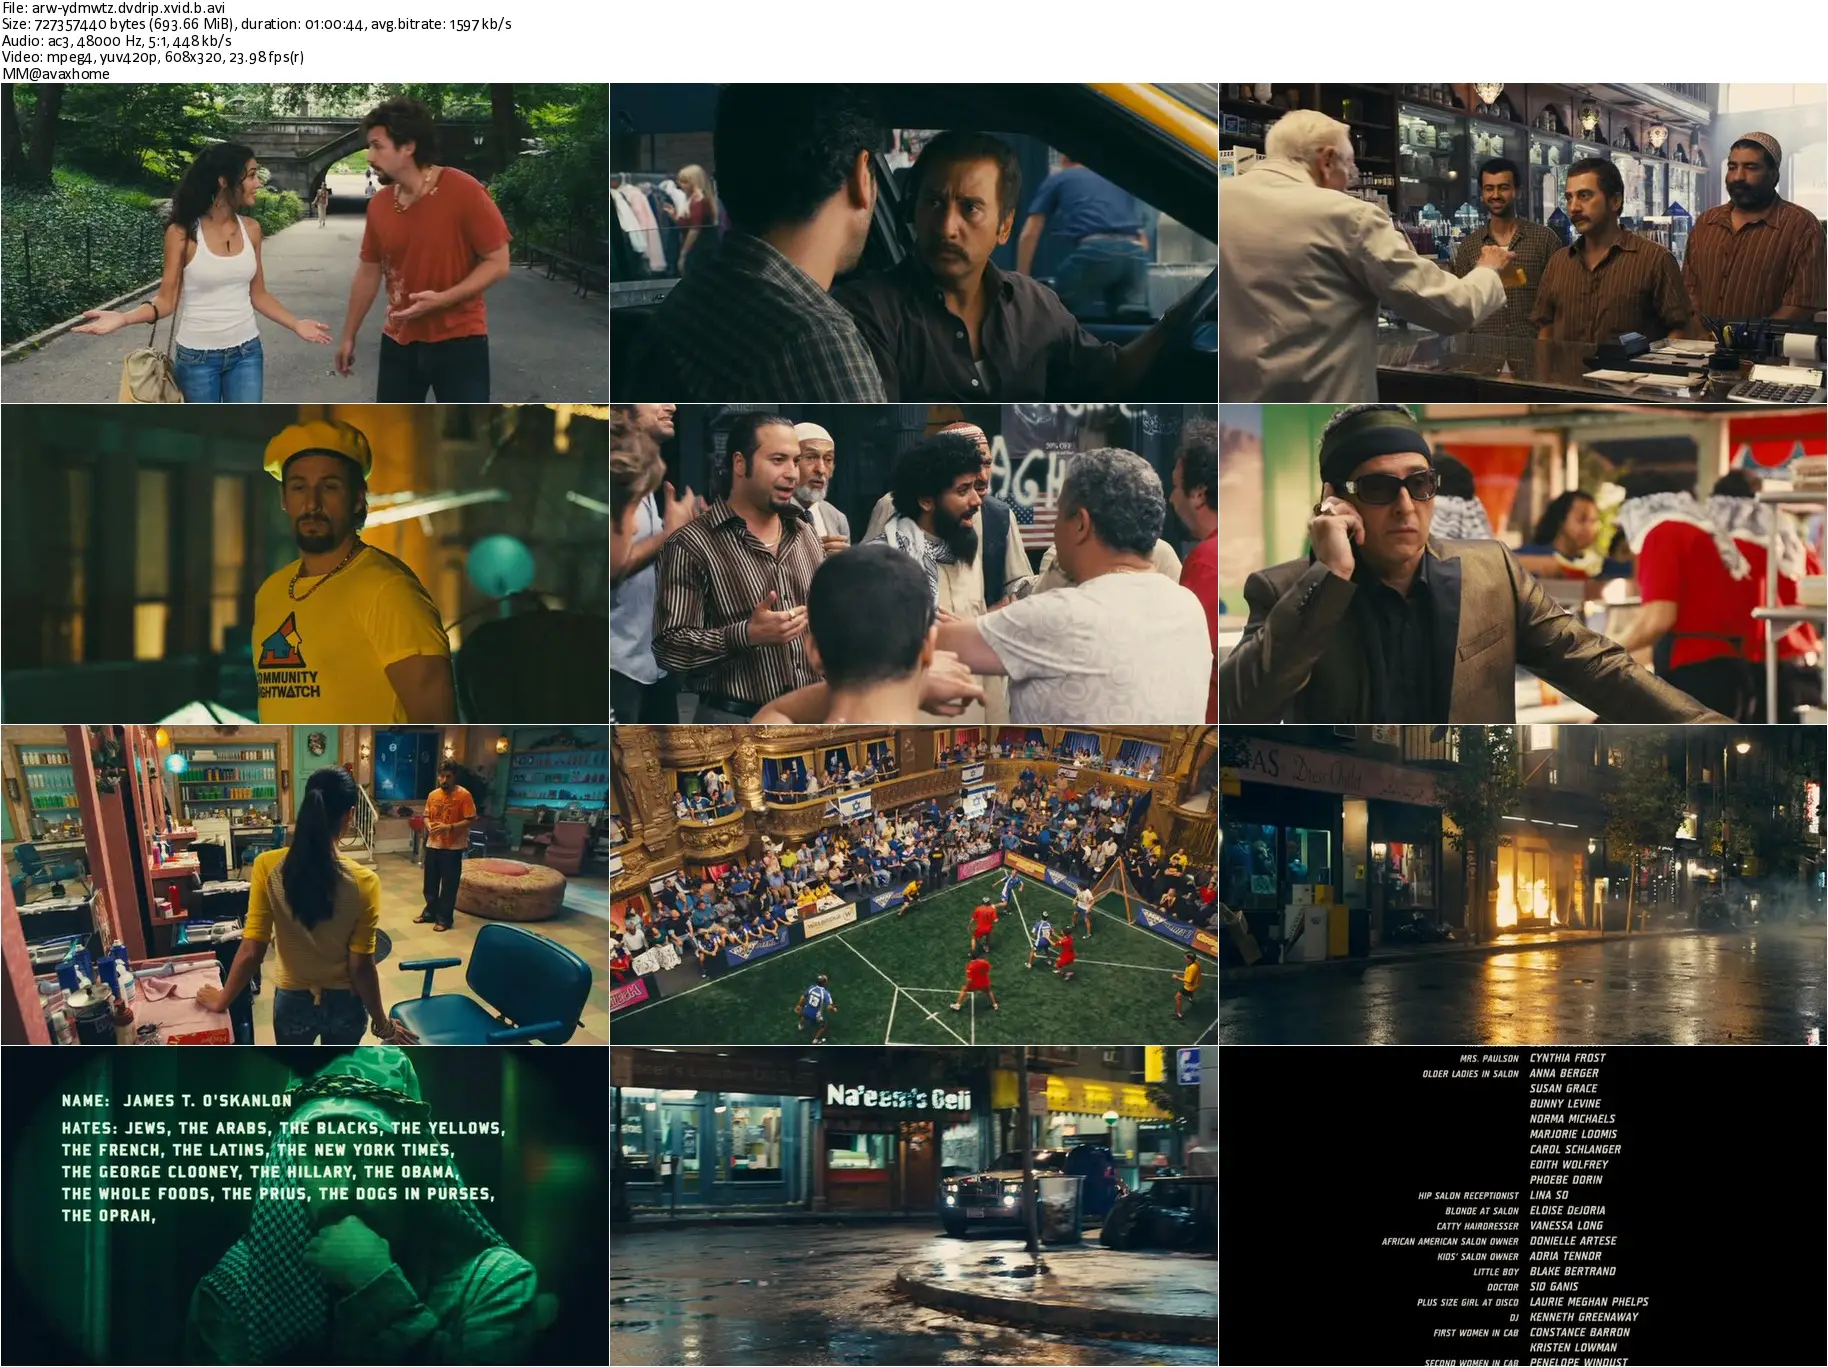Click 'LINA SO' credit name
1828x1367 pixels.
1549,1195
